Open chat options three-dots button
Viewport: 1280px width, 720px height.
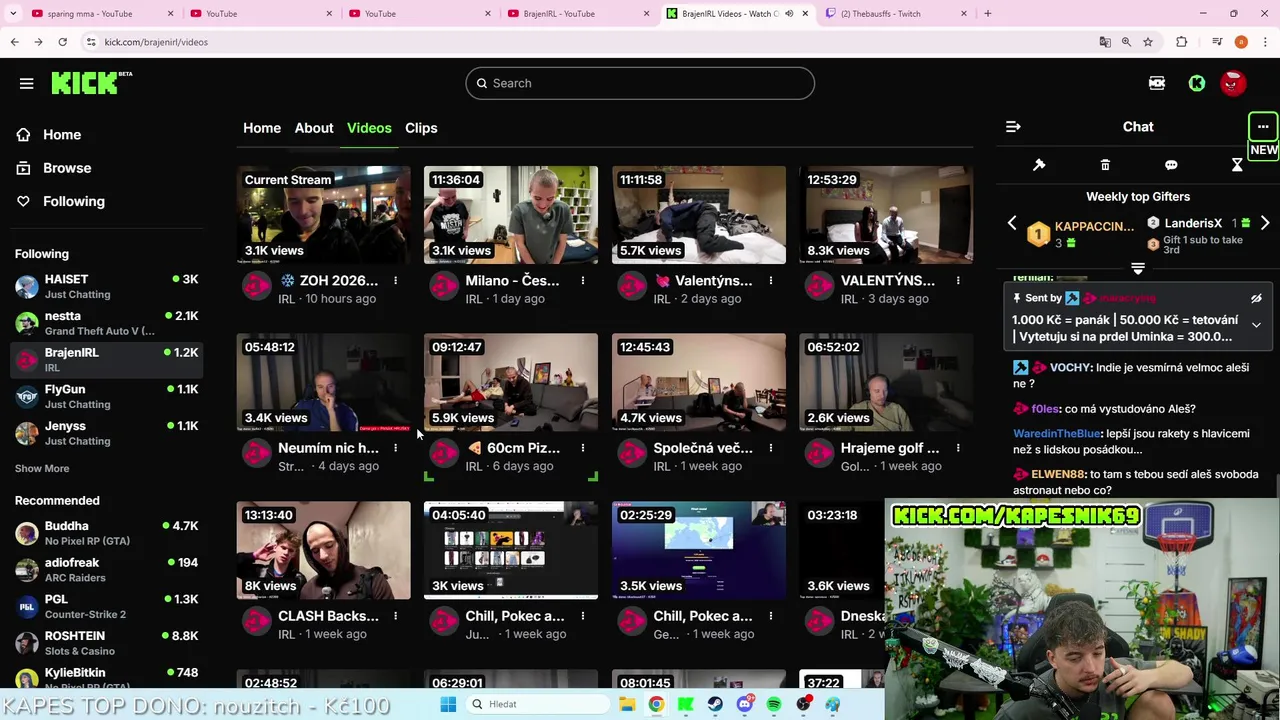tap(1263, 127)
